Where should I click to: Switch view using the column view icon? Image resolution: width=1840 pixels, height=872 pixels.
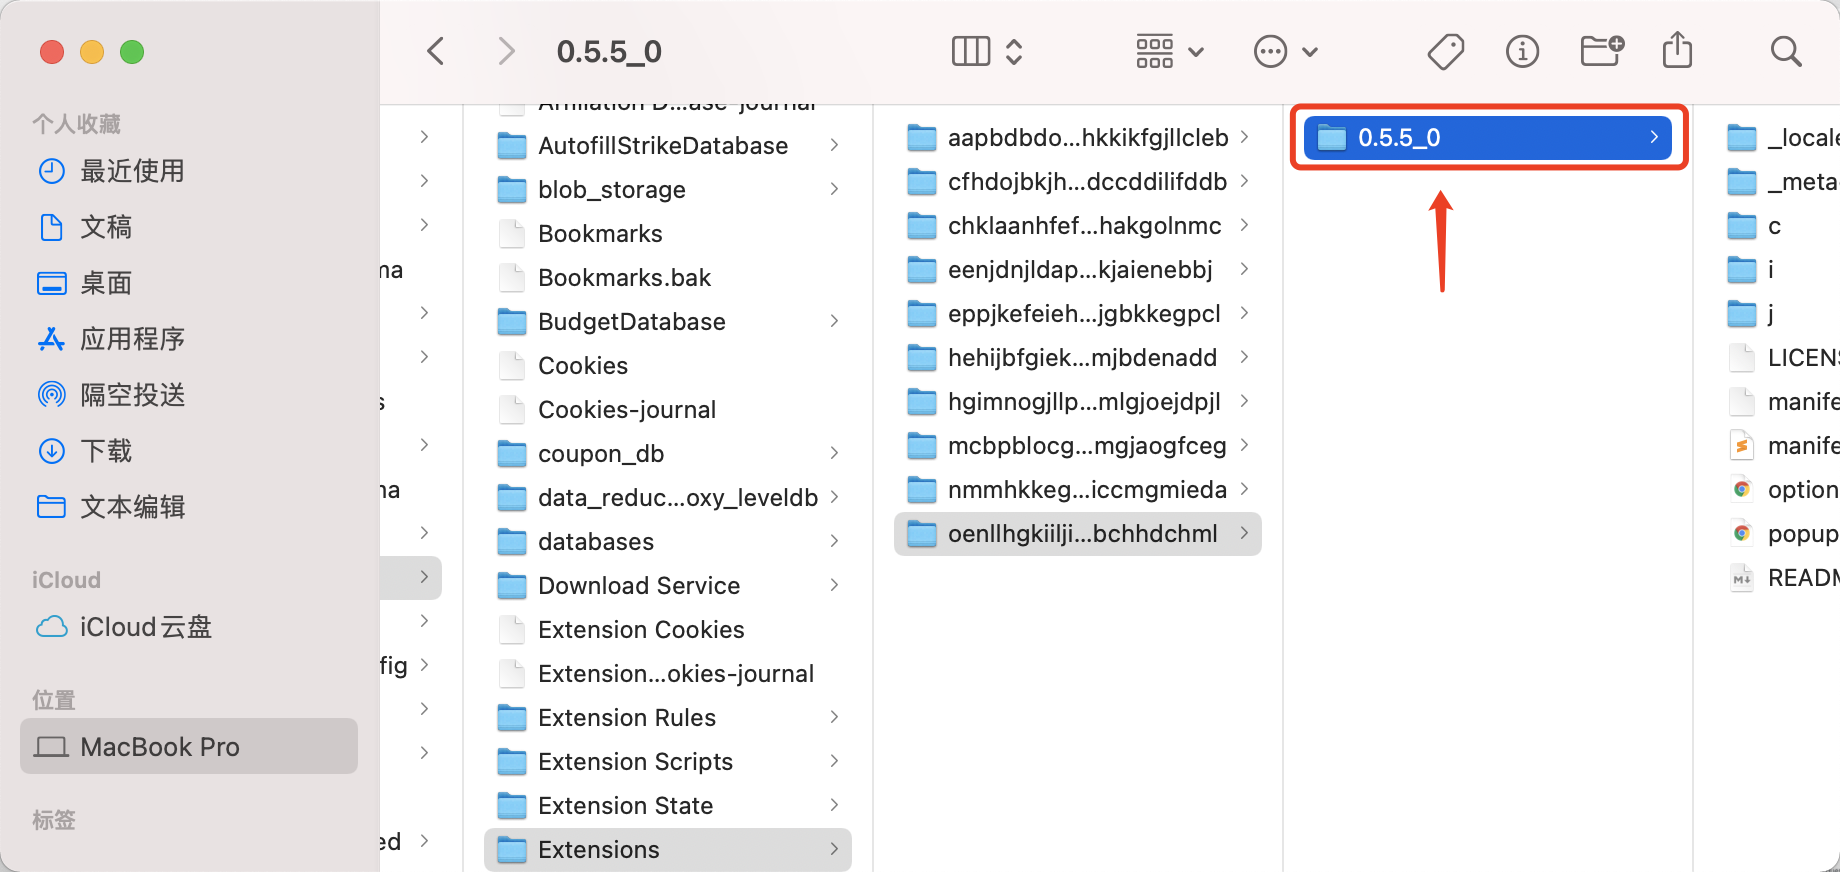click(x=971, y=51)
